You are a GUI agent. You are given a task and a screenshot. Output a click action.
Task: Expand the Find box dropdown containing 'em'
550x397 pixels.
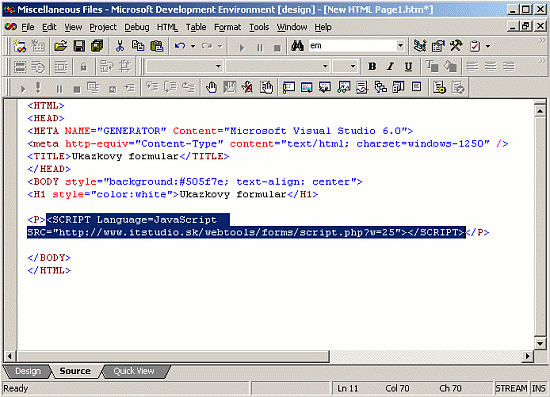[400, 46]
